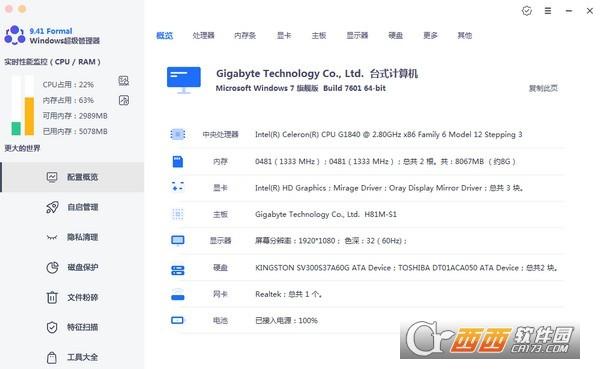The image size is (600, 369).
Task: Click the Realtek network card text
Action: click(289, 294)
